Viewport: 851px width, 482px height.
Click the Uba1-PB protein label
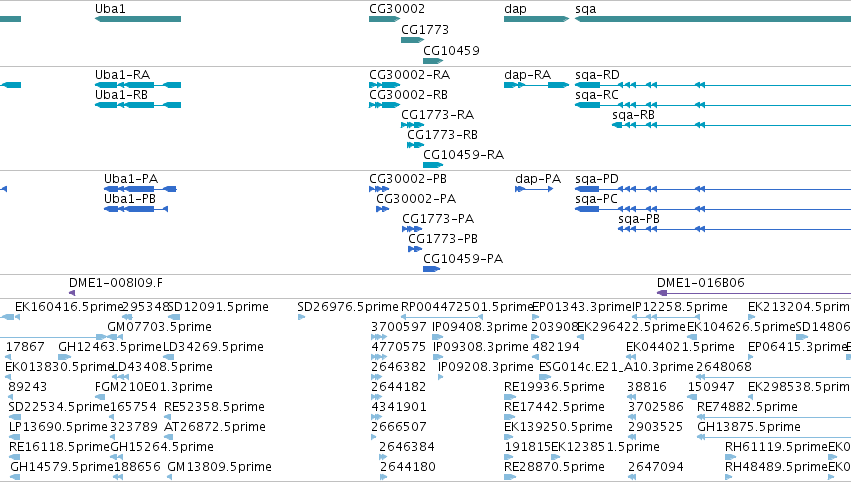point(130,199)
